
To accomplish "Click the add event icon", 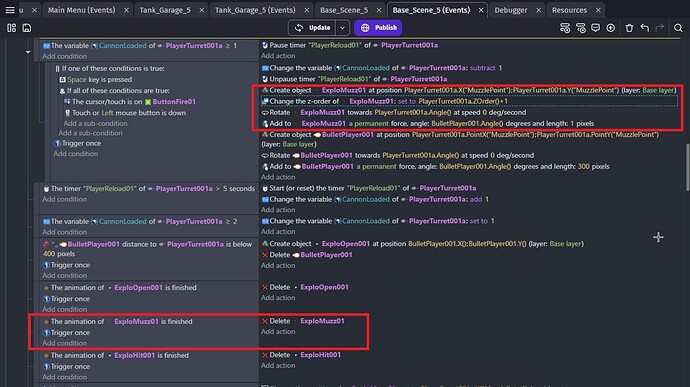I will click(x=565, y=28).
